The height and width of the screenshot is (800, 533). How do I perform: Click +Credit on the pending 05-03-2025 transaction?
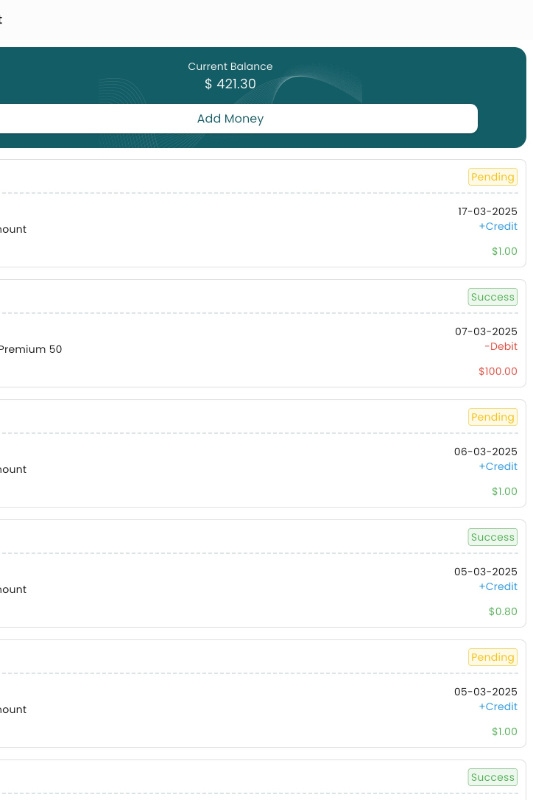click(498, 707)
